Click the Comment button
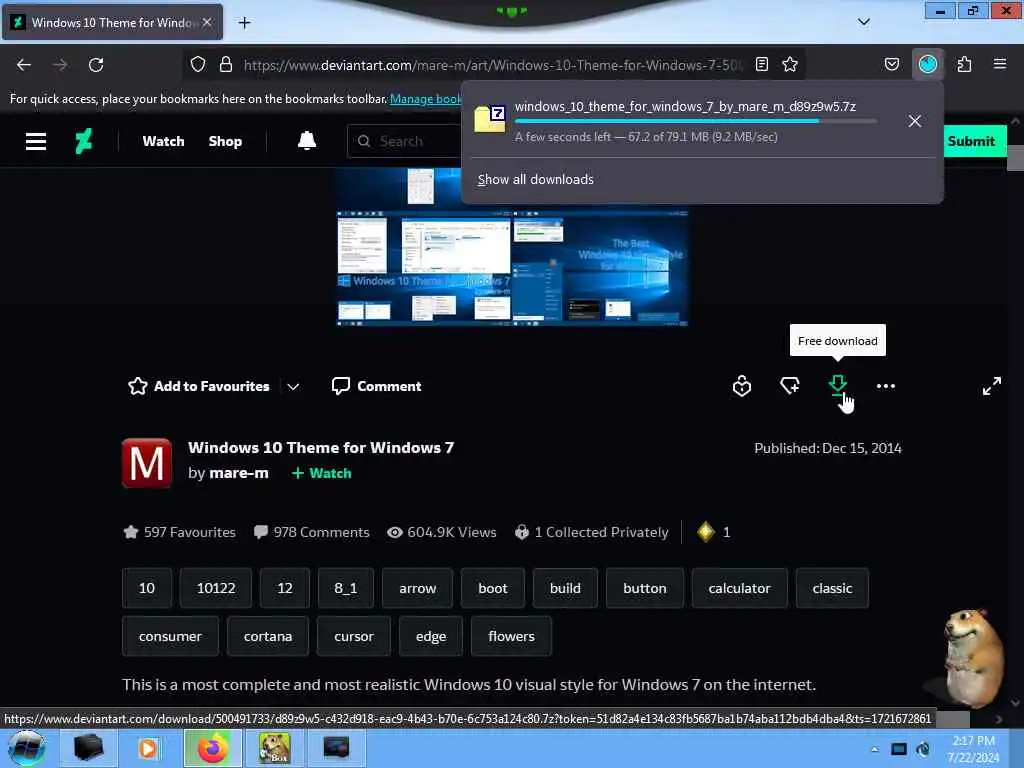 coord(377,386)
